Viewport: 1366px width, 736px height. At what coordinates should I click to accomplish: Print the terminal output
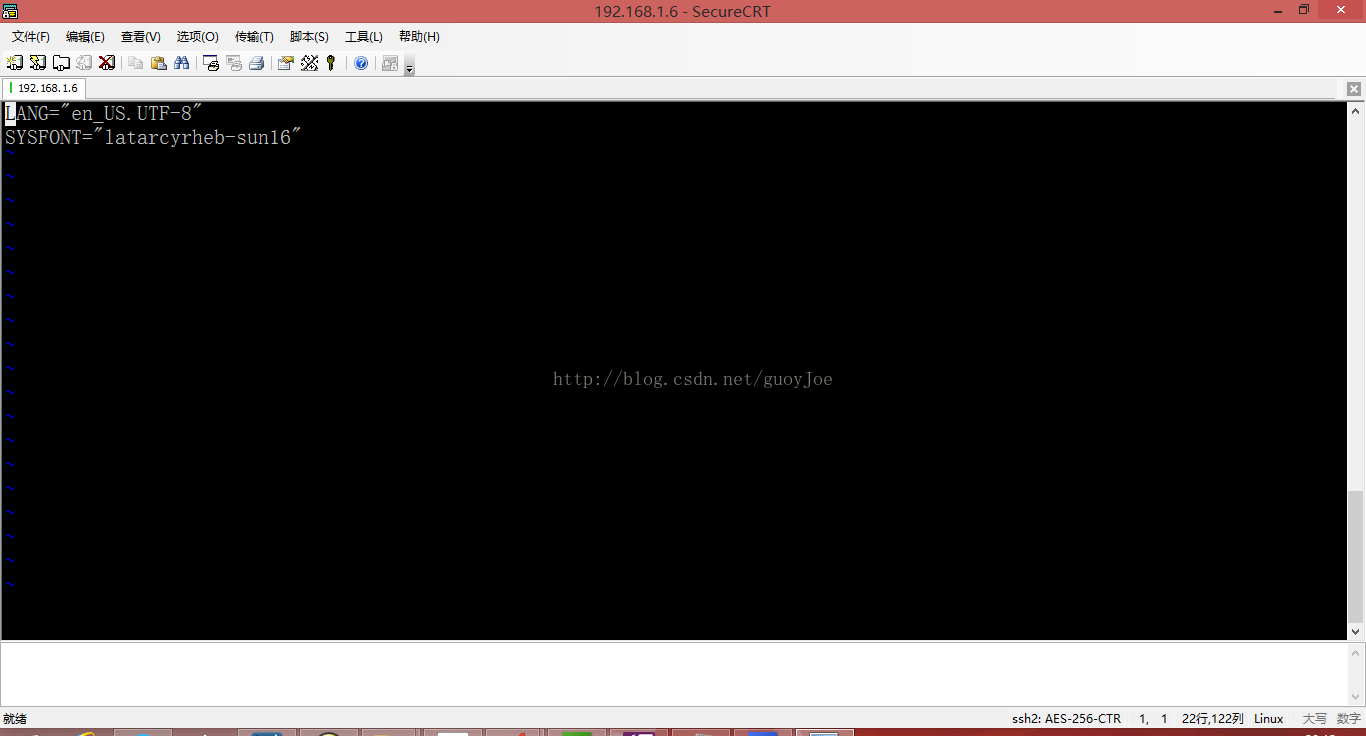(x=257, y=62)
